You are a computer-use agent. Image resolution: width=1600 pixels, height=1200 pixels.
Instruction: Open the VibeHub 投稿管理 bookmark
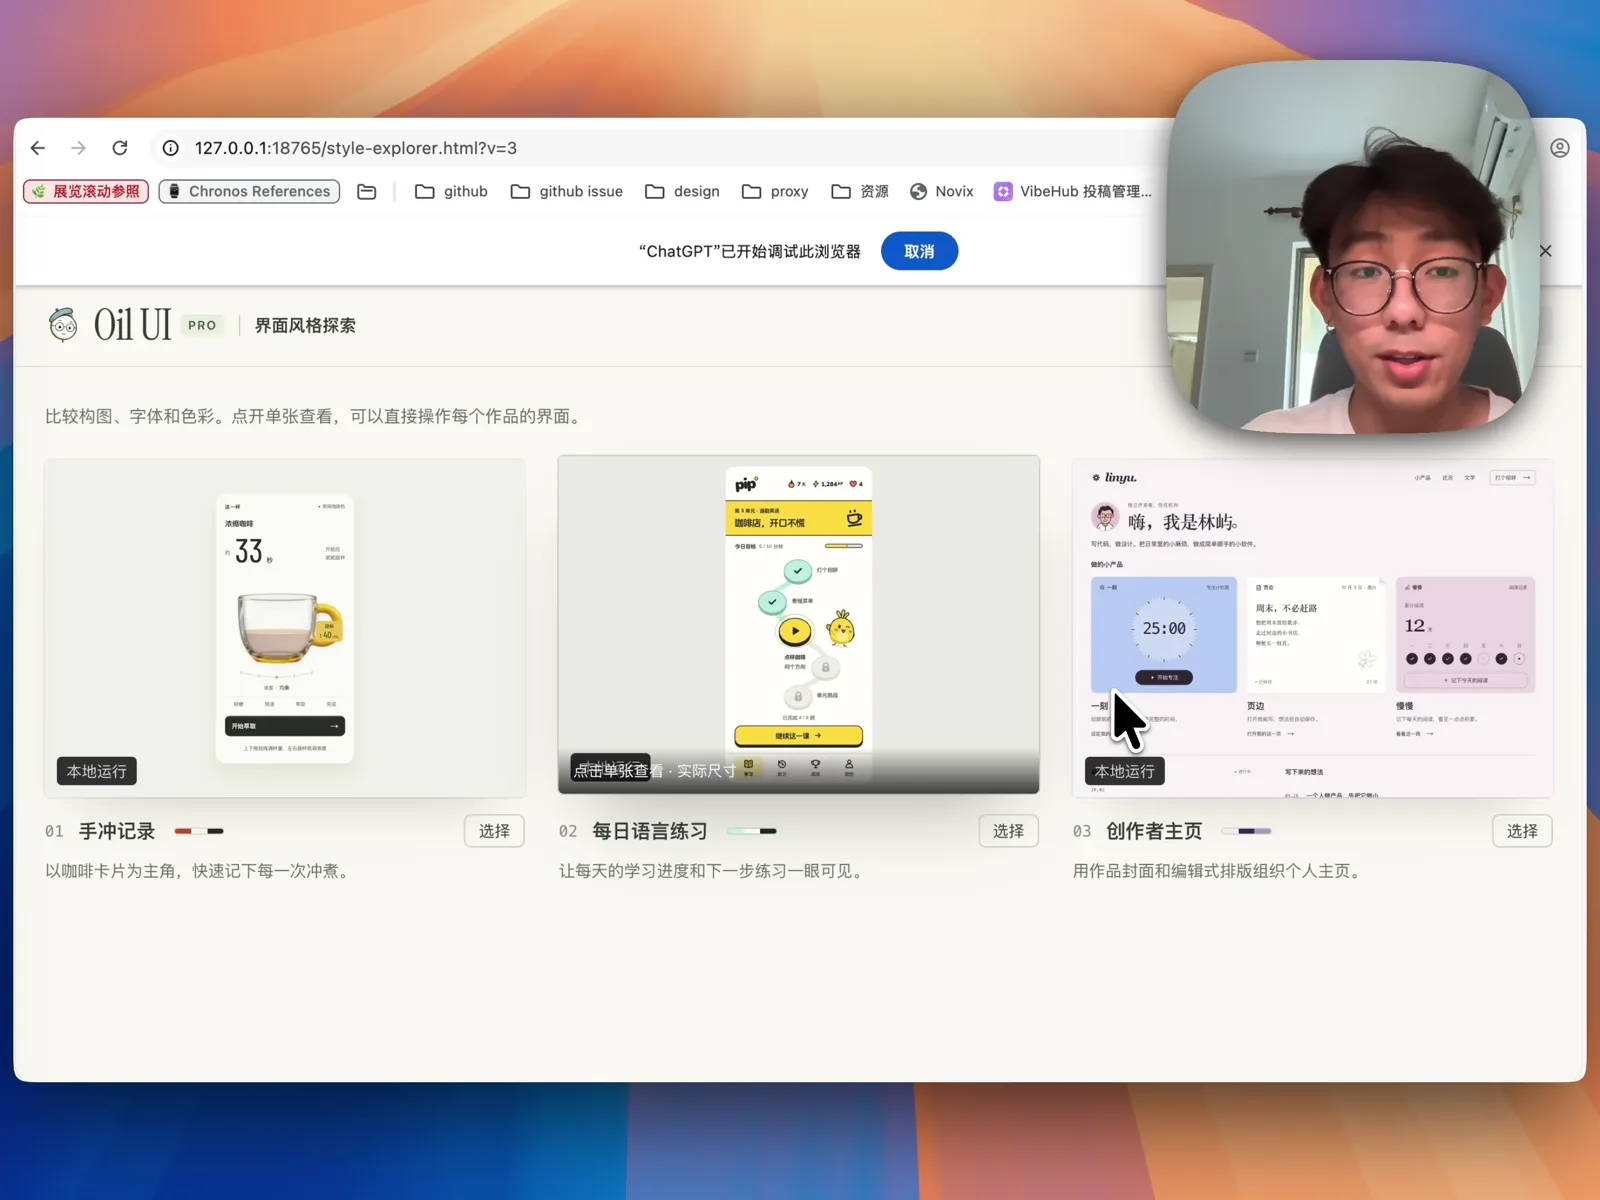coord(1073,191)
